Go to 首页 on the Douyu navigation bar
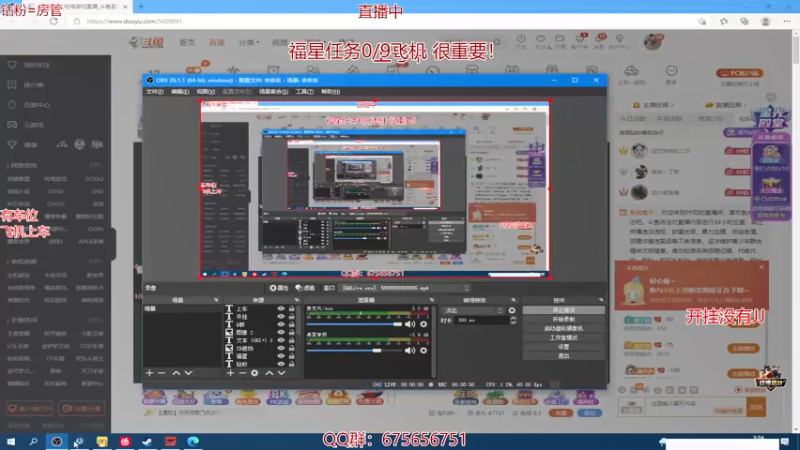The width and height of the screenshot is (800, 450). click(187, 42)
